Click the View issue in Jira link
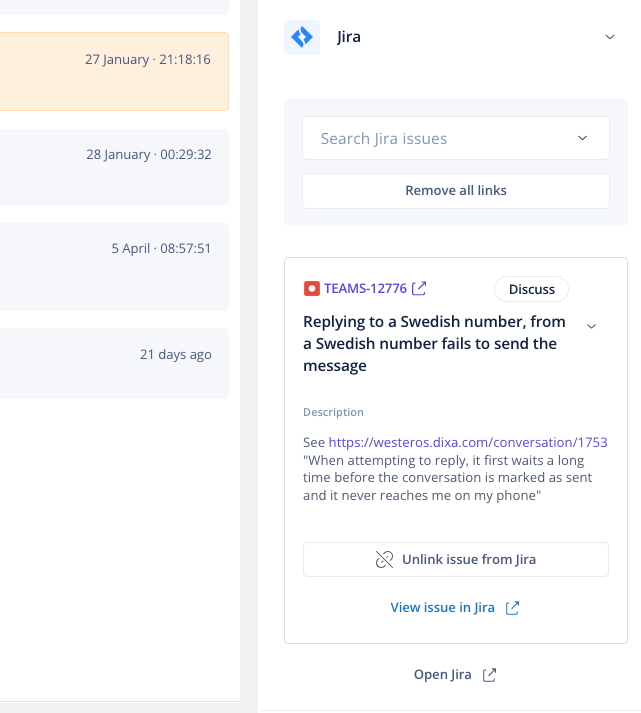 (442, 608)
